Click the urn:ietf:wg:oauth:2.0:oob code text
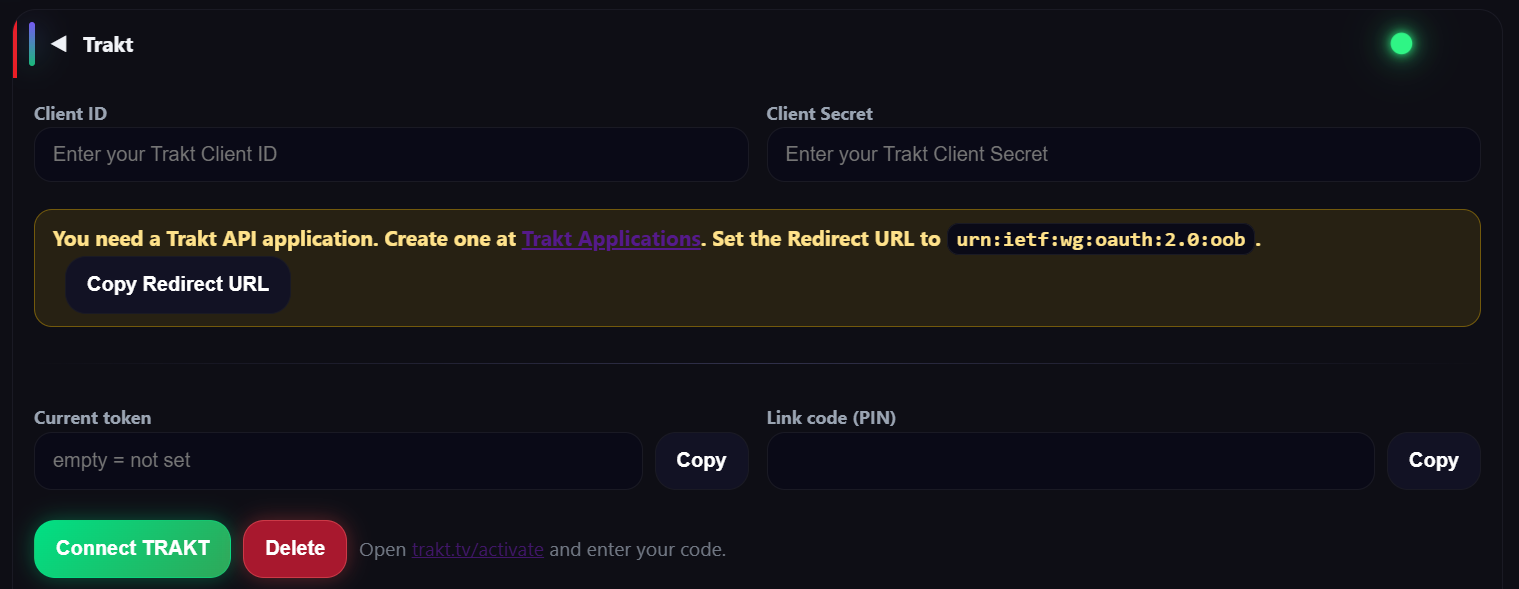This screenshot has height=589, width=1519. pyautogui.click(x=1100, y=240)
